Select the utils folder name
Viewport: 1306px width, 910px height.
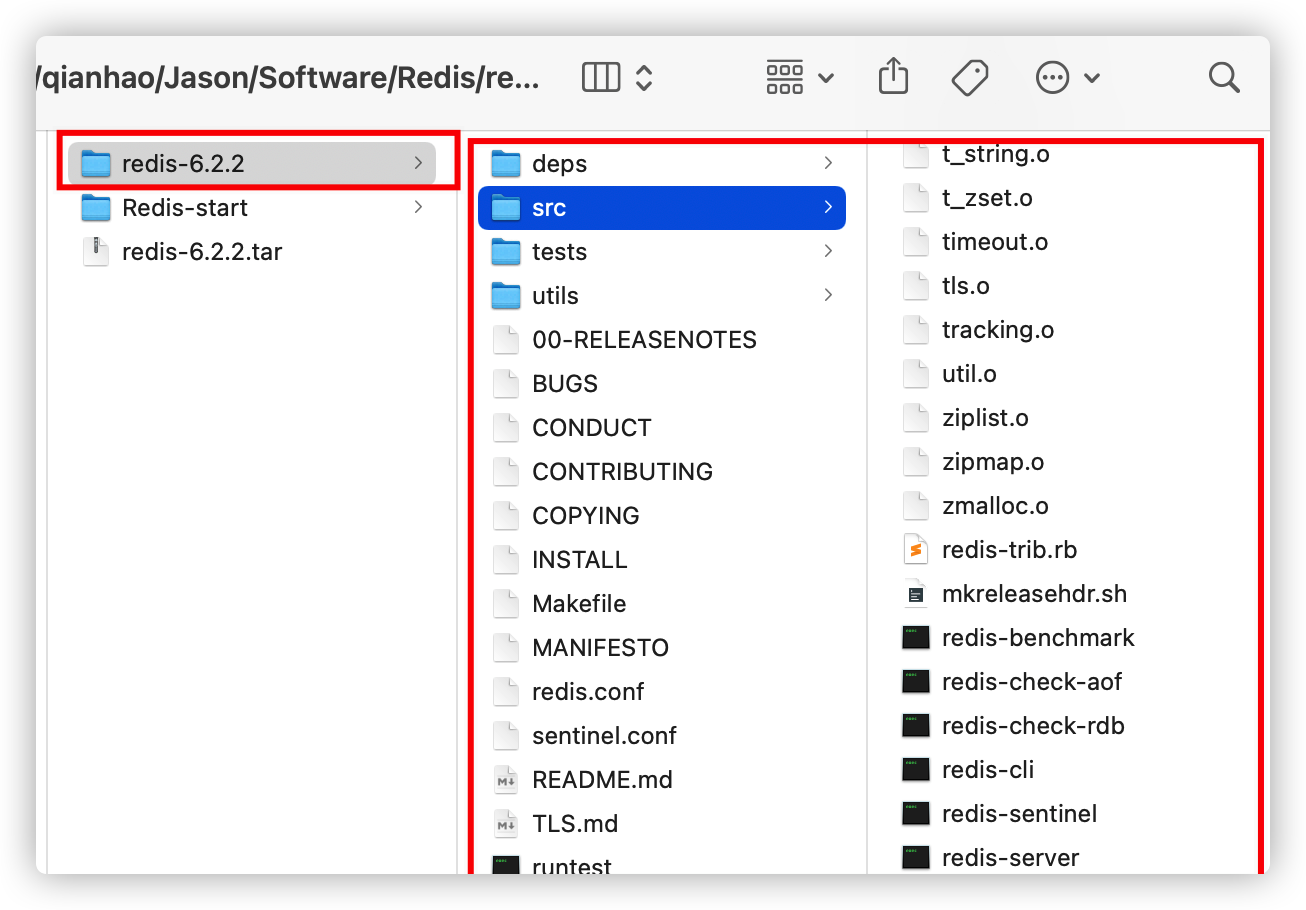pyautogui.click(x=555, y=296)
